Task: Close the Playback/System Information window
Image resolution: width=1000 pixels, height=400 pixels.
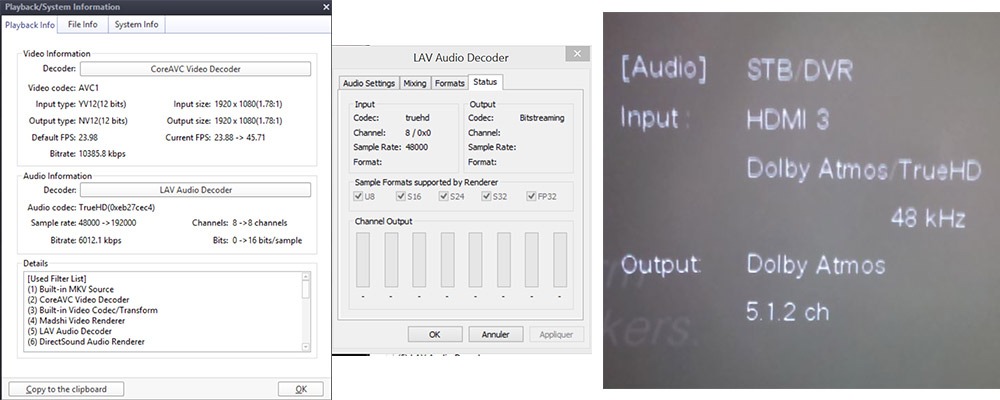Action: coord(326,7)
